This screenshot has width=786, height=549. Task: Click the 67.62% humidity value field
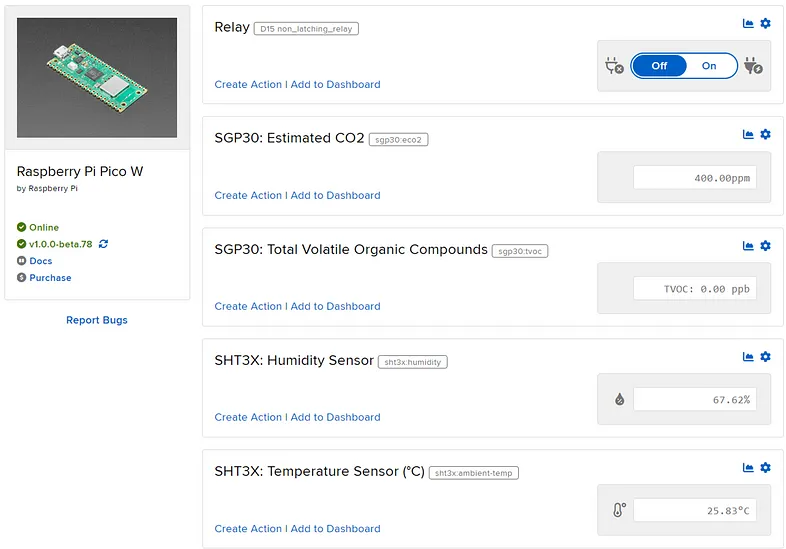pyautogui.click(x=695, y=399)
